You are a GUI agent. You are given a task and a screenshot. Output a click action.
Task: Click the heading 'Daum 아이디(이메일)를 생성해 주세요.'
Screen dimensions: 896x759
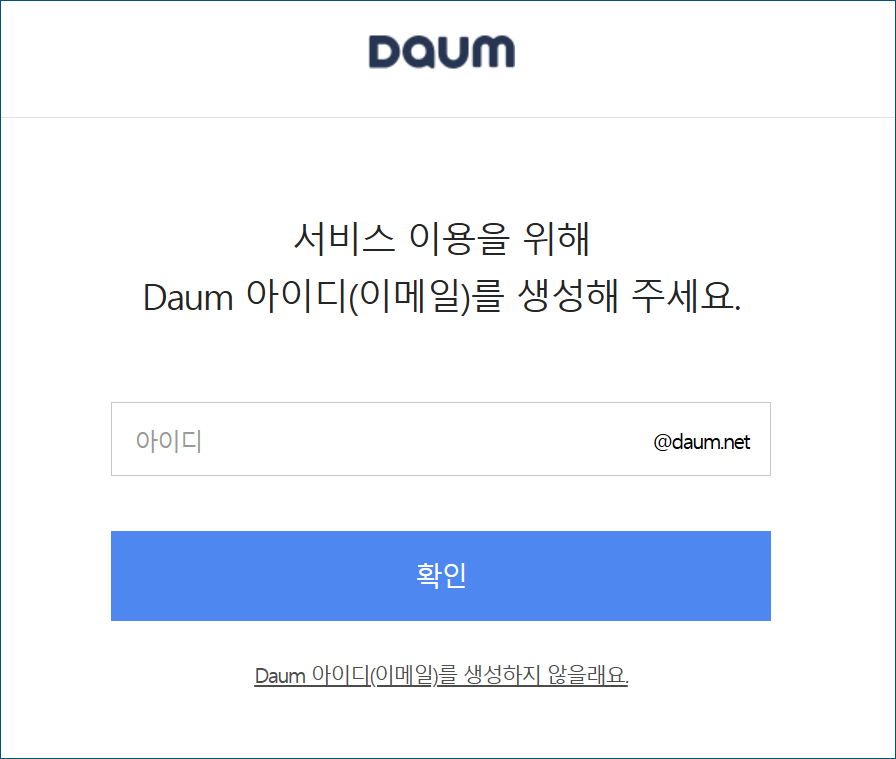pos(442,297)
